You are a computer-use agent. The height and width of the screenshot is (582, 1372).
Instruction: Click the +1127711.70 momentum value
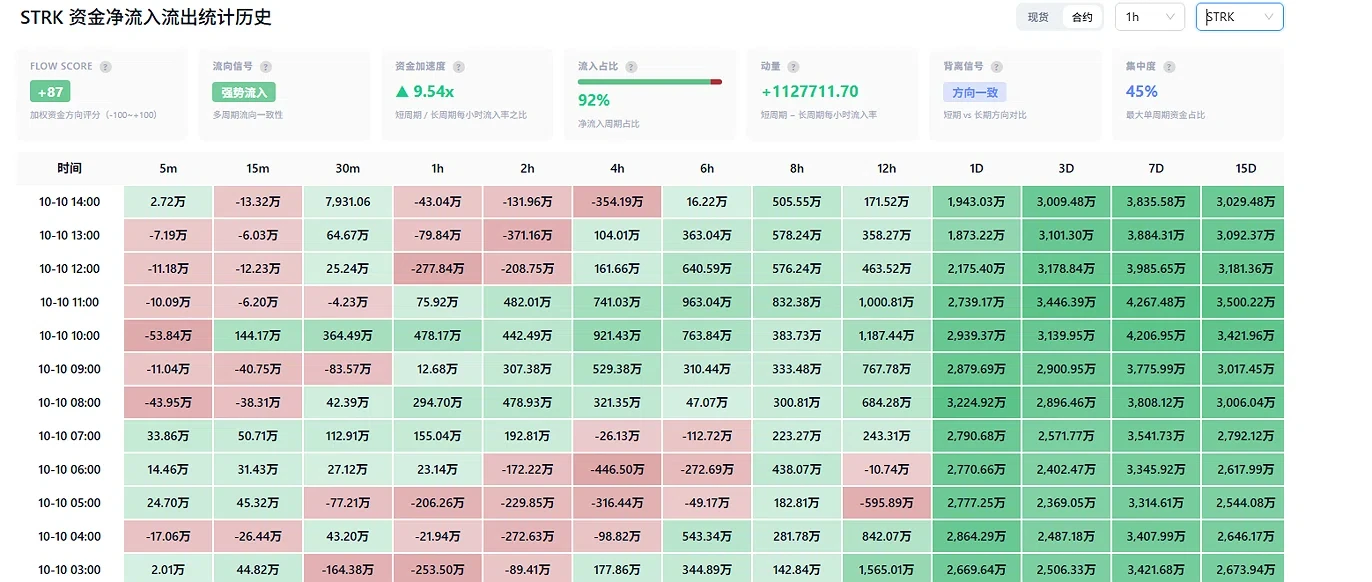(x=809, y=92)
